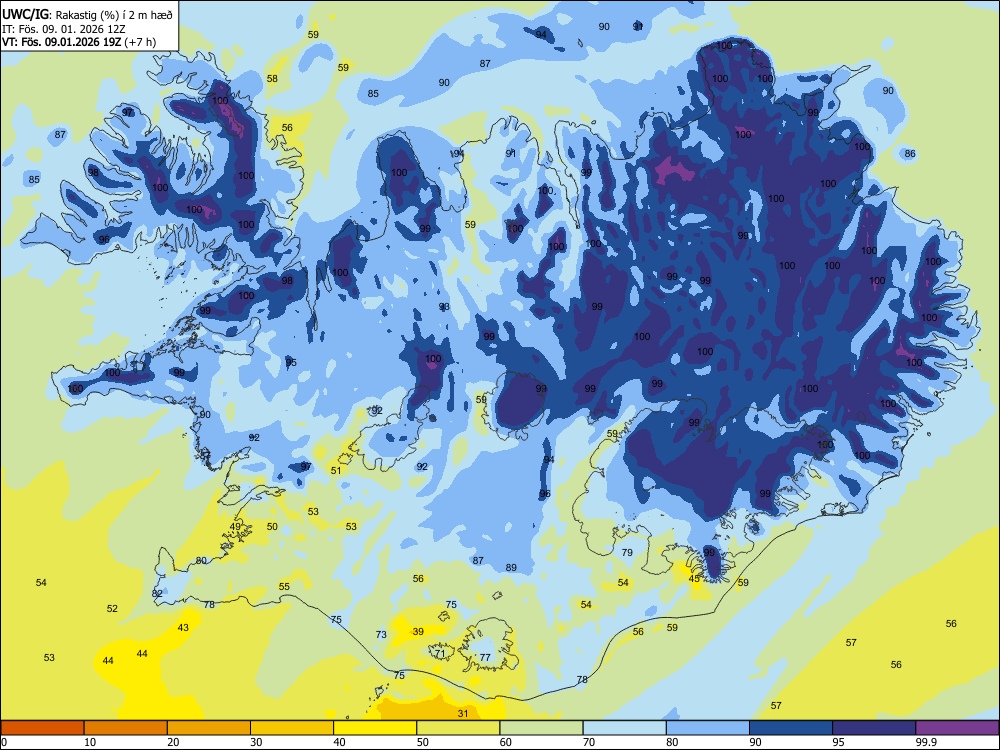This screenshot has height=750, width=1000.
Task: Click the '95' humidity value on the map
Action: click(x=291, y=363)
